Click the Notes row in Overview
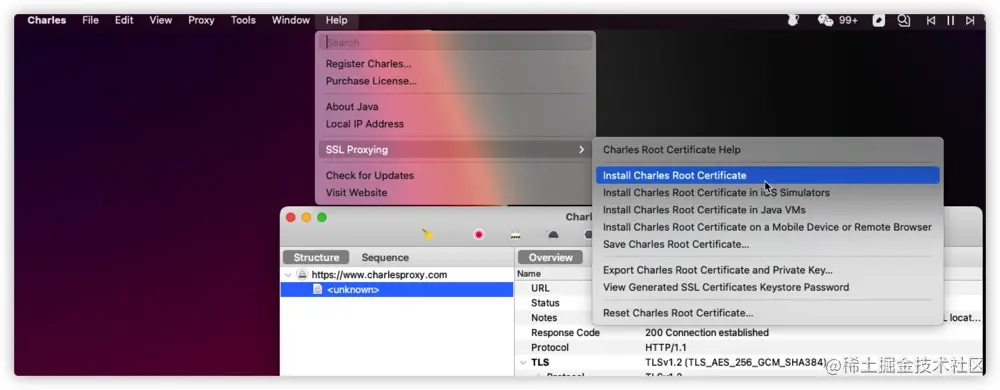Viewport: 1000px width, 390px height. [544, 317]
